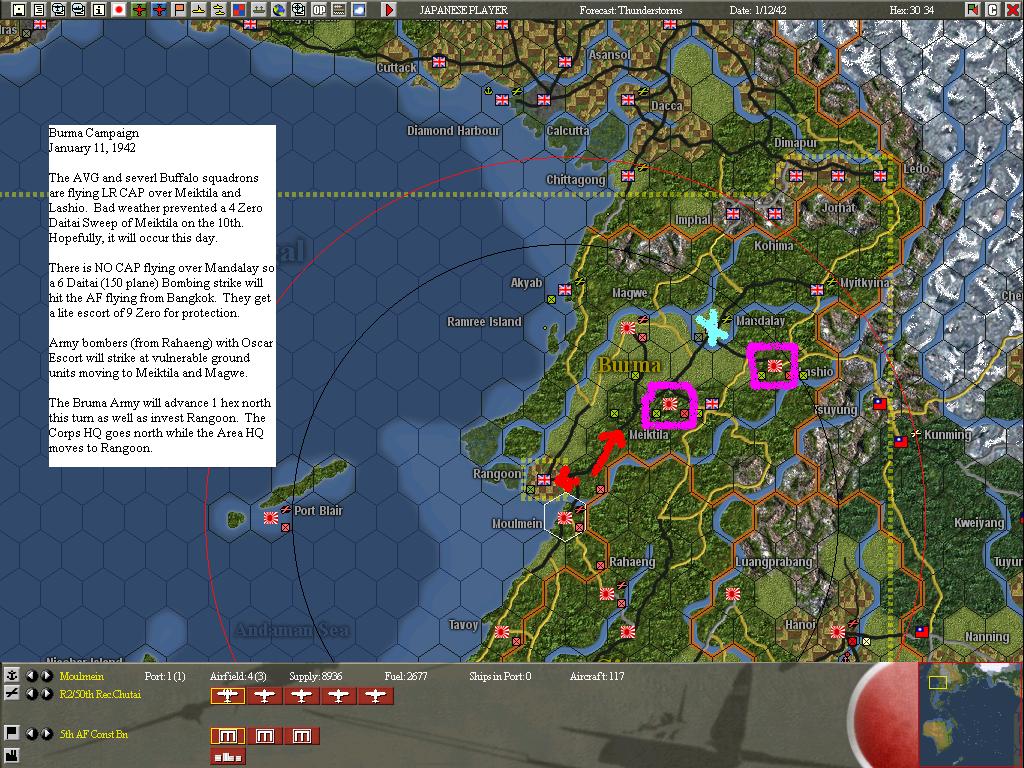Screen dimensions: 1024x768
Task: Click the black flag icon beside 5th AF Const Bn
Action: pyautogui.click(x=11, y=733)
